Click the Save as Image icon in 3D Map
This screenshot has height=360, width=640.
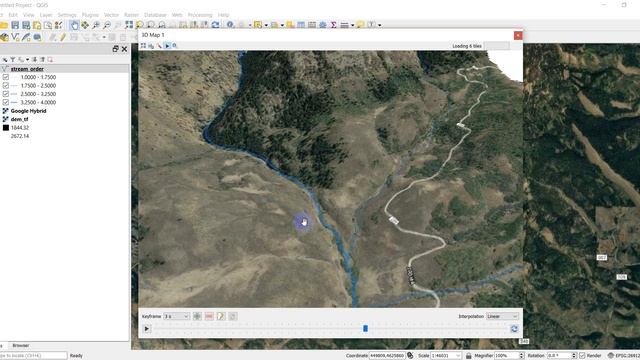(x=151, y=46)
